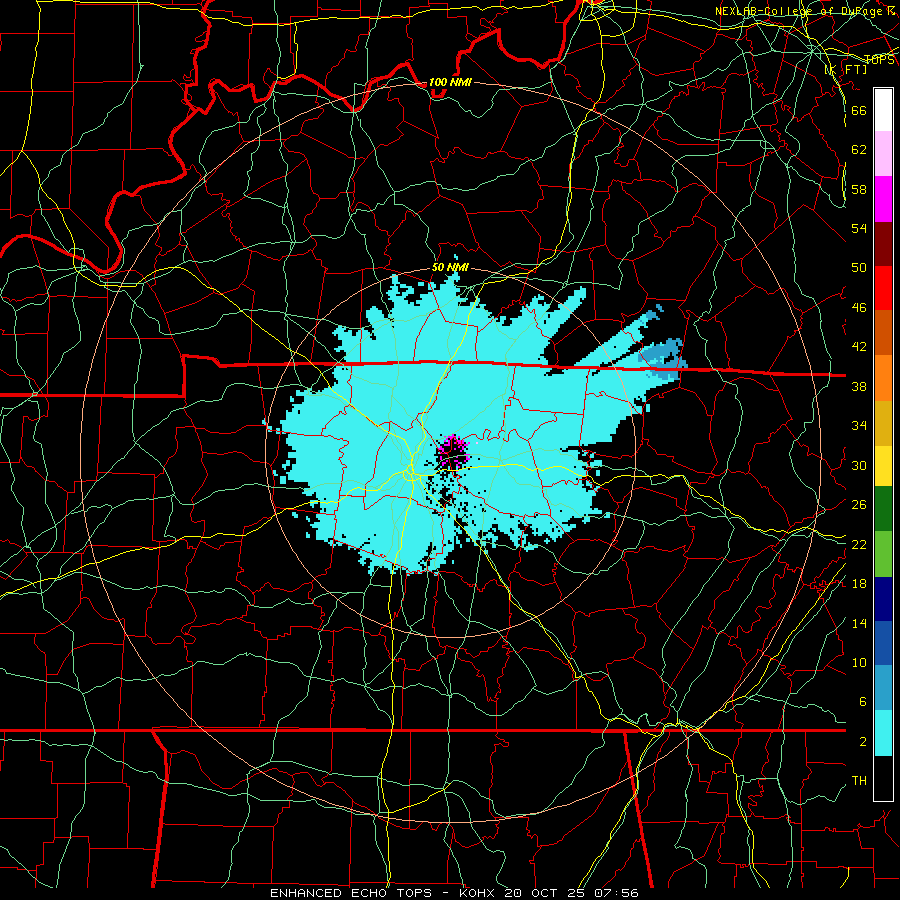Click the light green legend swatch
The width and height of the screenshot is (900, 900).
[x=883, y=553]
